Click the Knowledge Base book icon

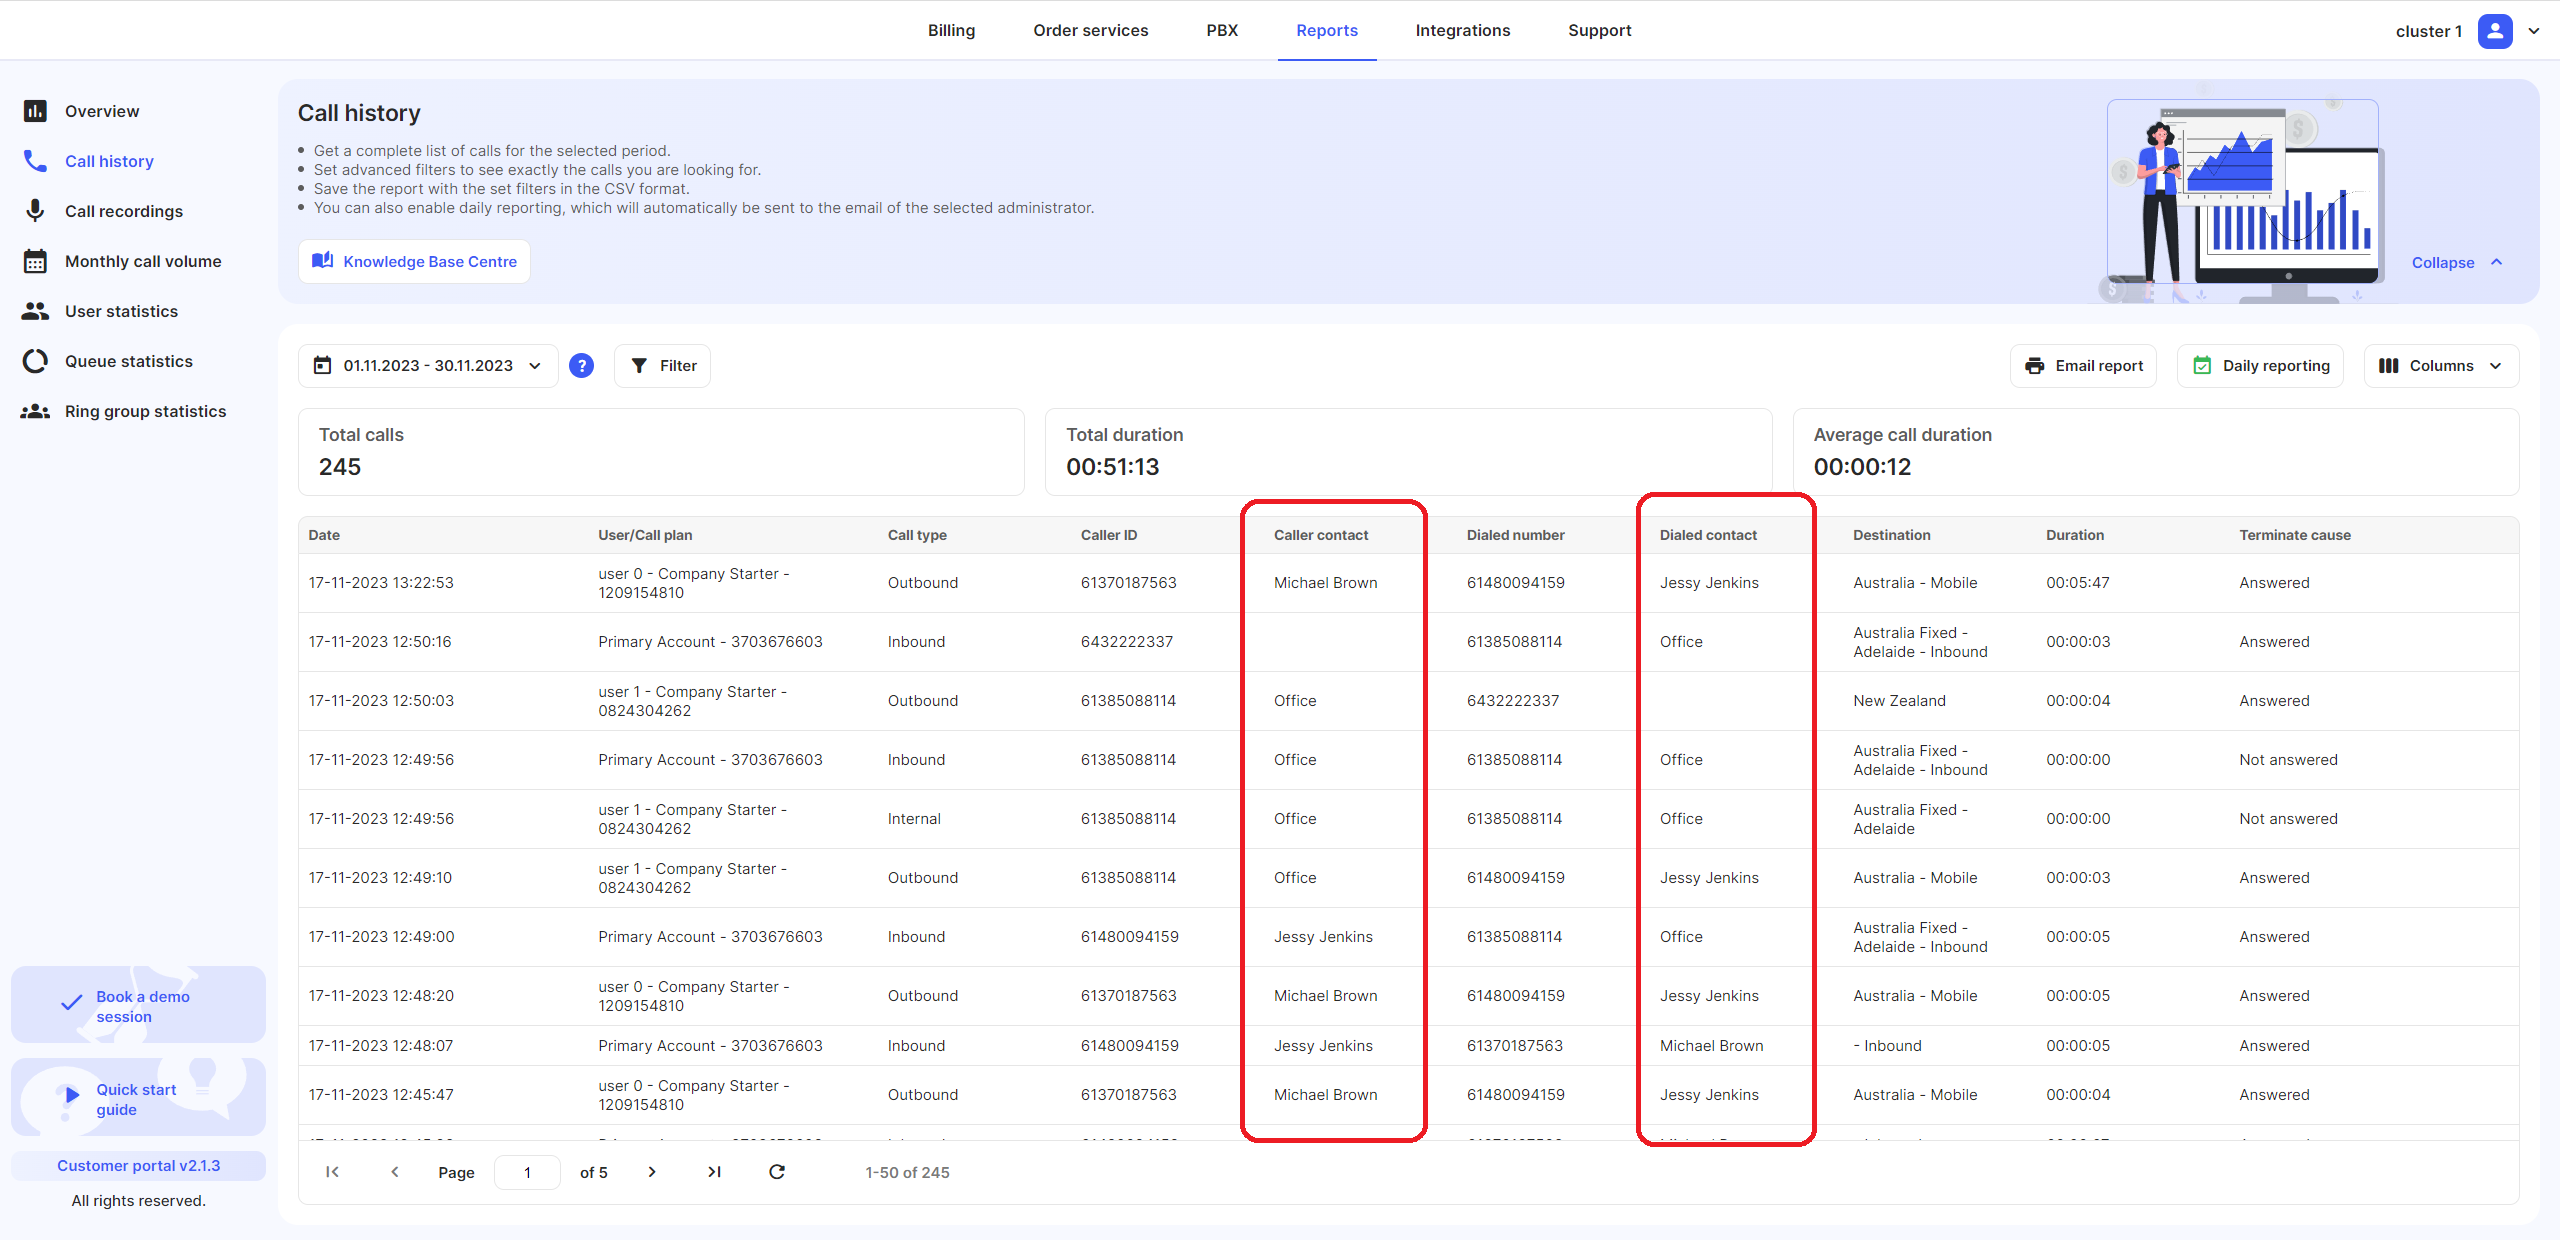tap(322, 261)
